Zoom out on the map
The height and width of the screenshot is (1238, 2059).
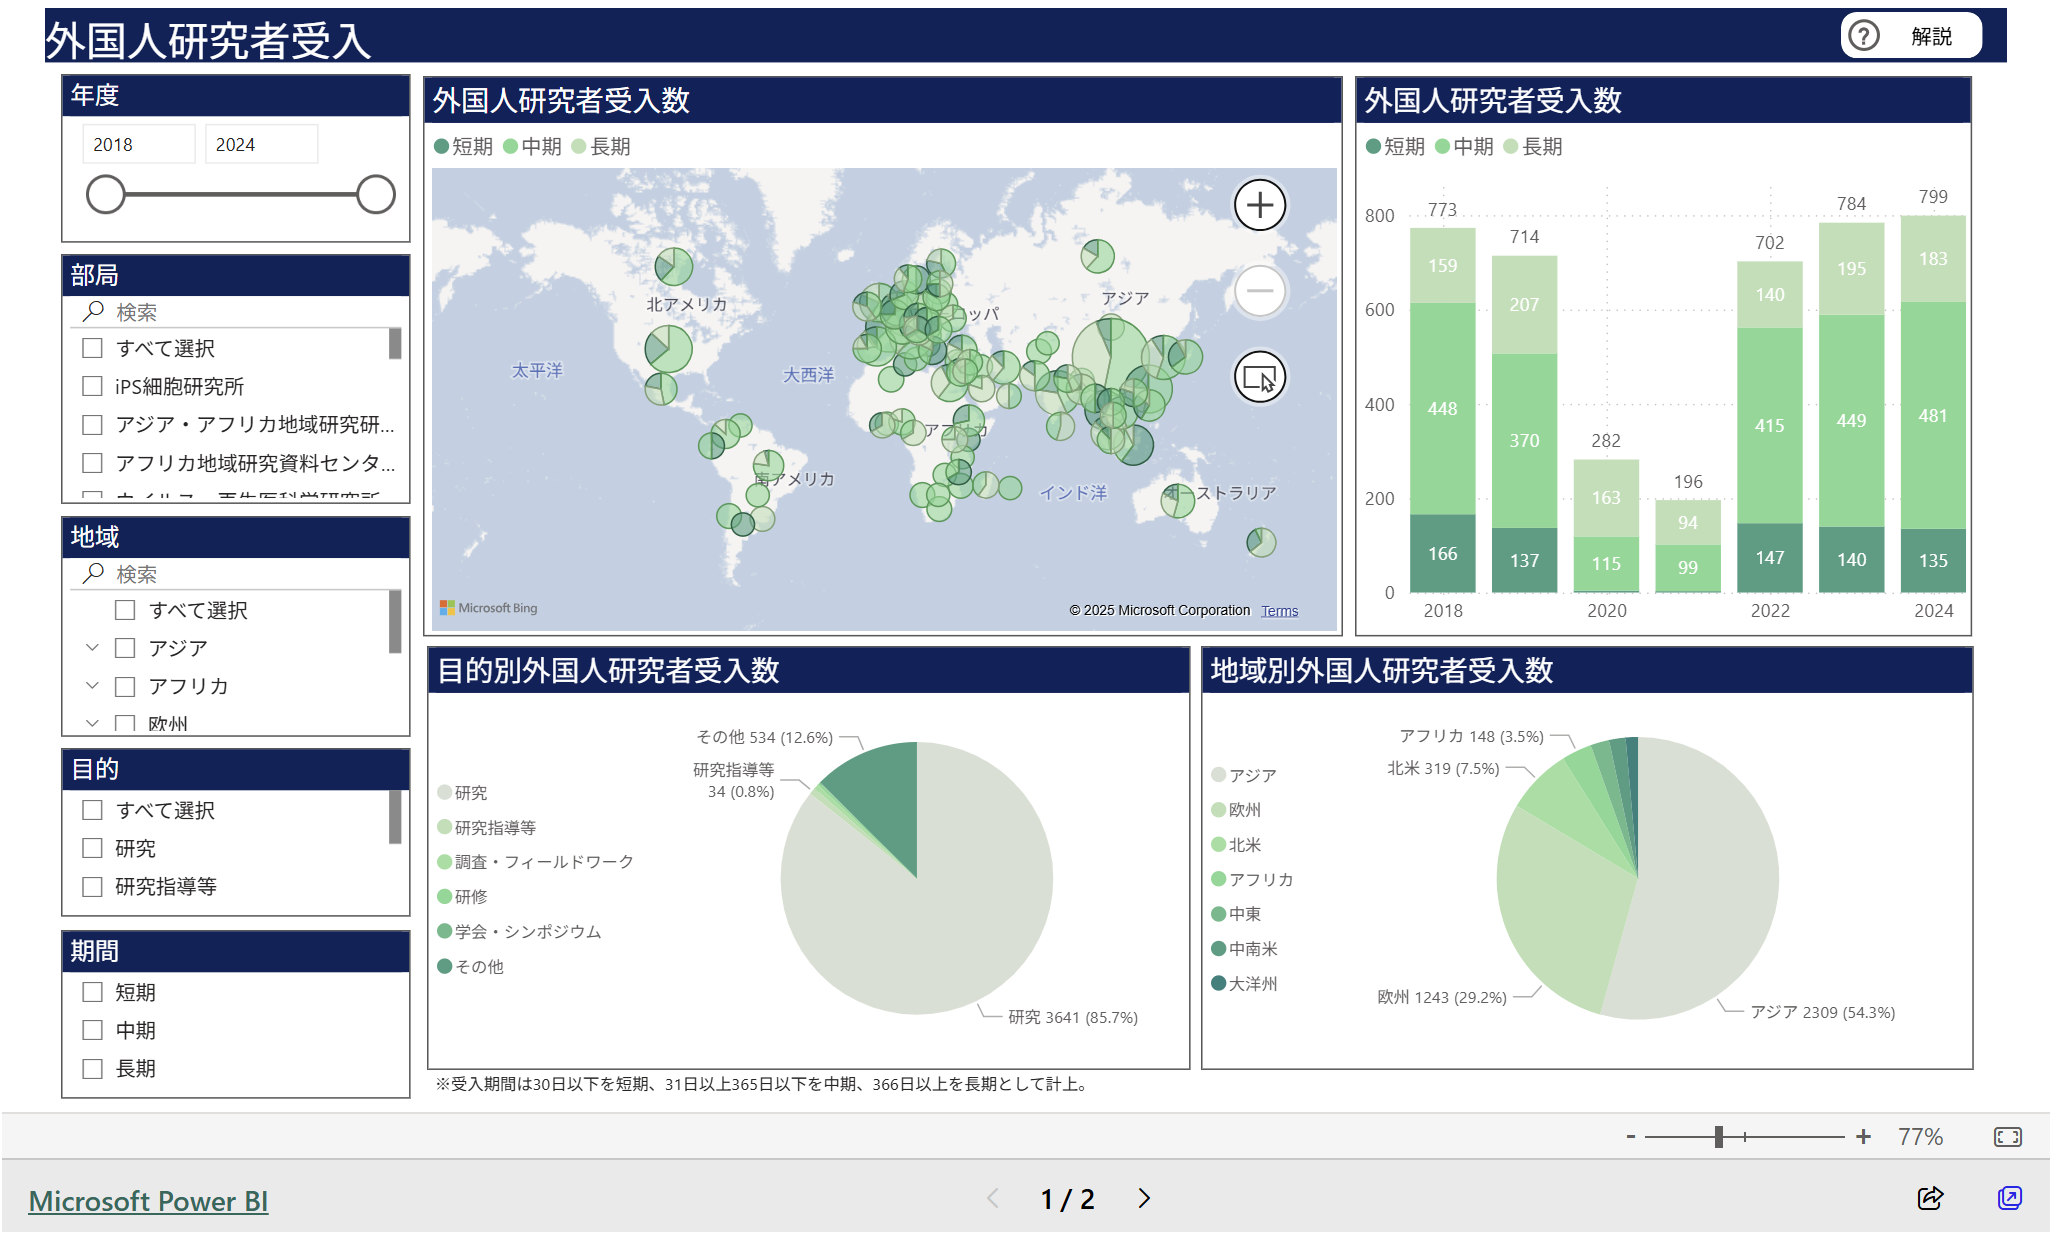pyautogui.click(x=1259, y=291)
